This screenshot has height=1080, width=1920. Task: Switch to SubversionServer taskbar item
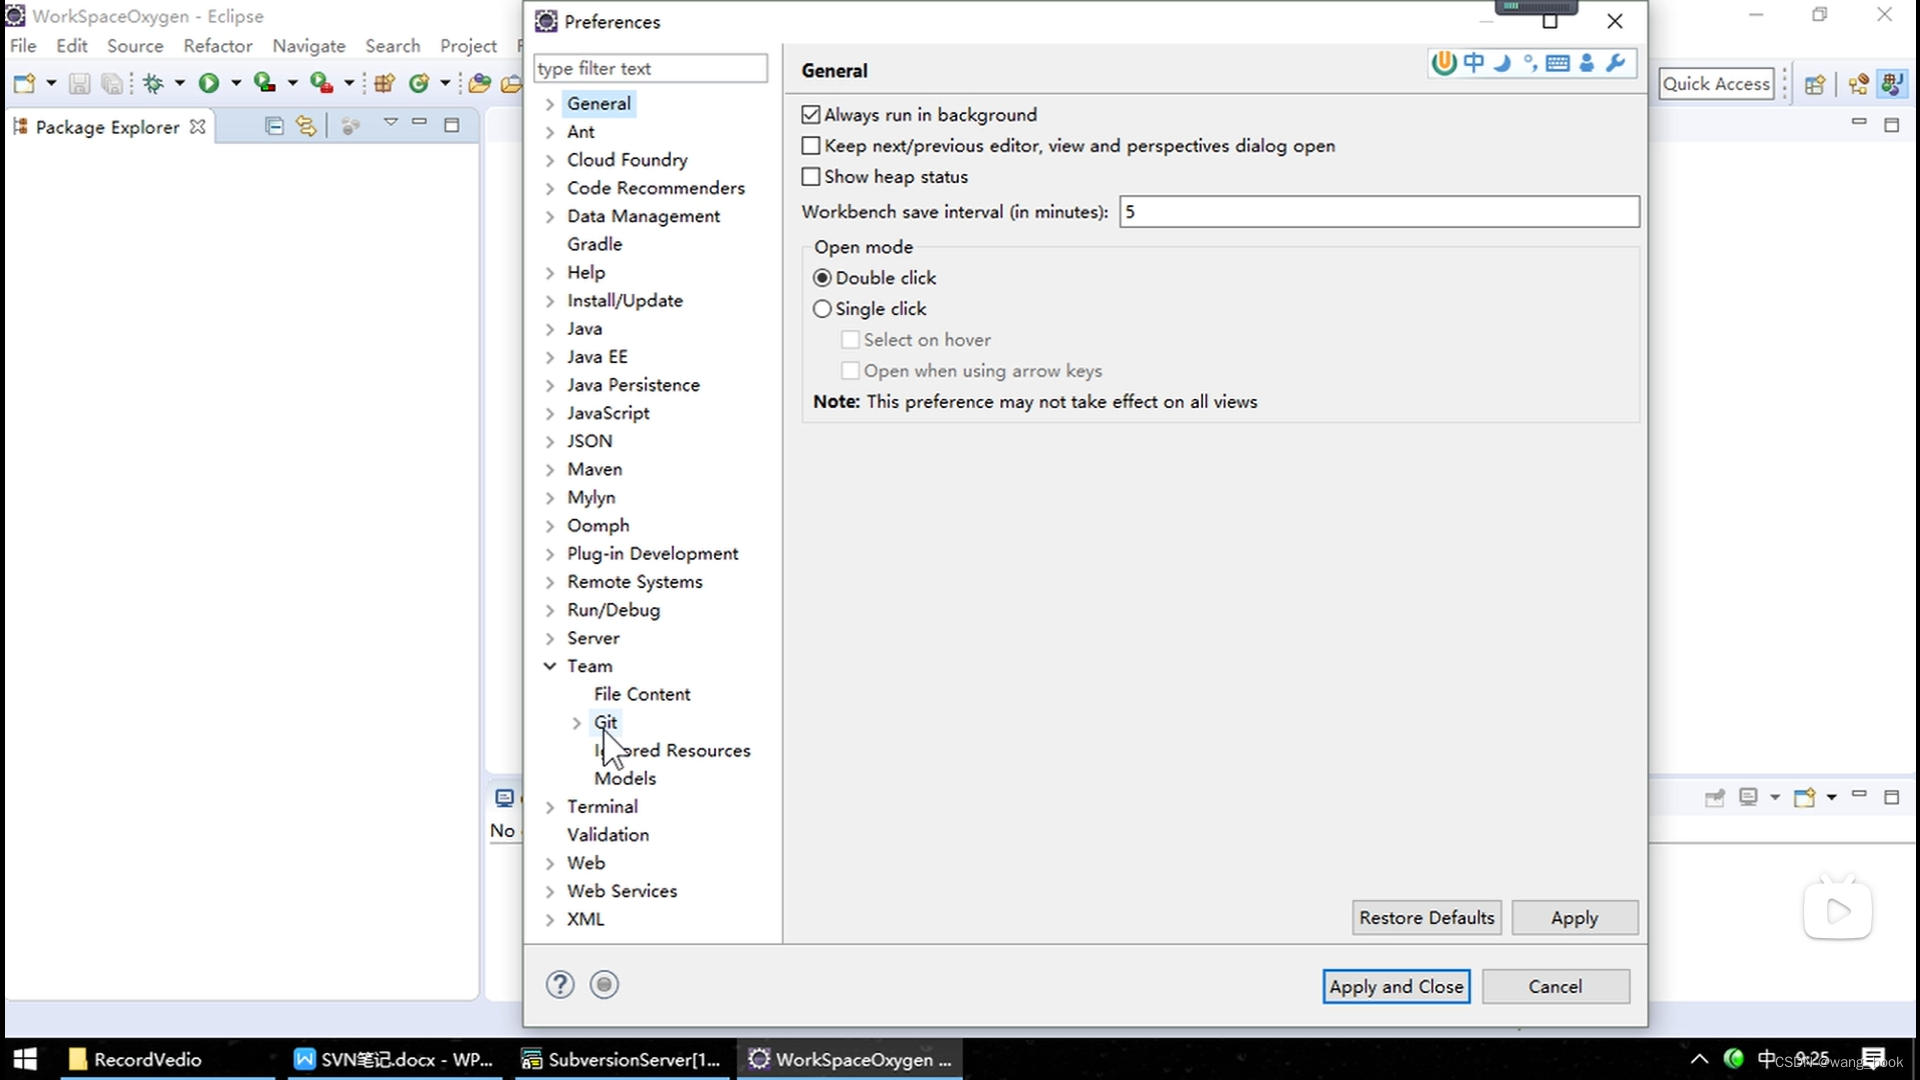[x=622, y=1059]
